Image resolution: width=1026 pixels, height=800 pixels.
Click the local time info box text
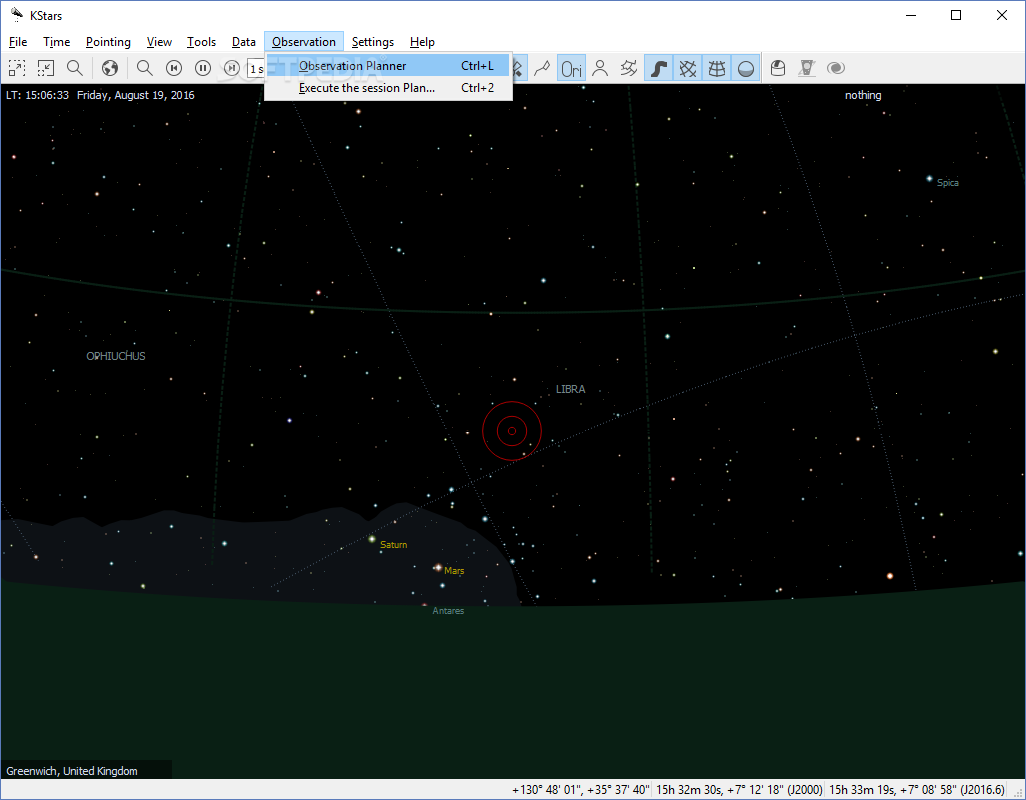[x=100, y=95]
